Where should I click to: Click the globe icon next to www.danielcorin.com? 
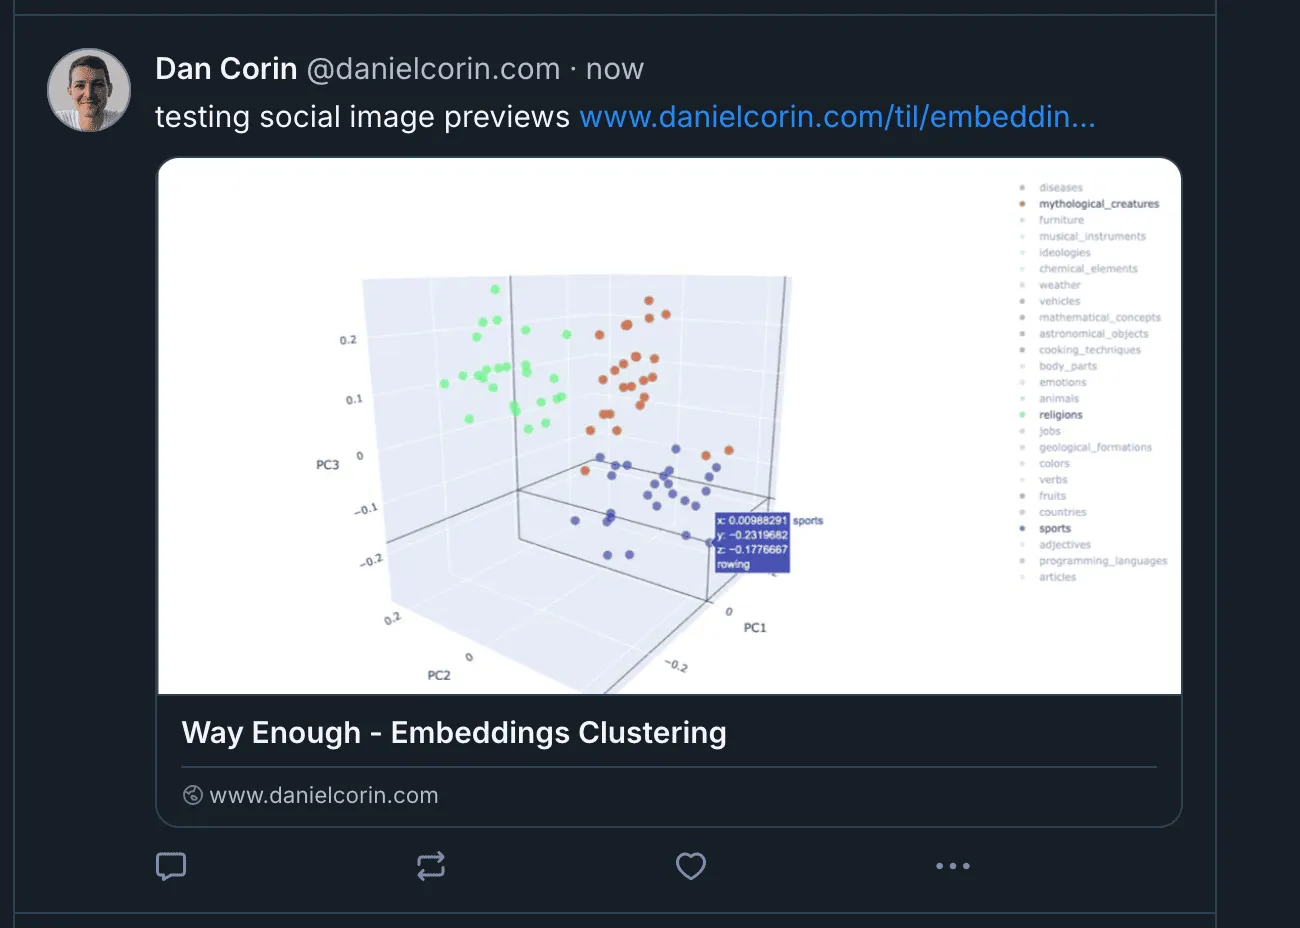pos(193,794)
